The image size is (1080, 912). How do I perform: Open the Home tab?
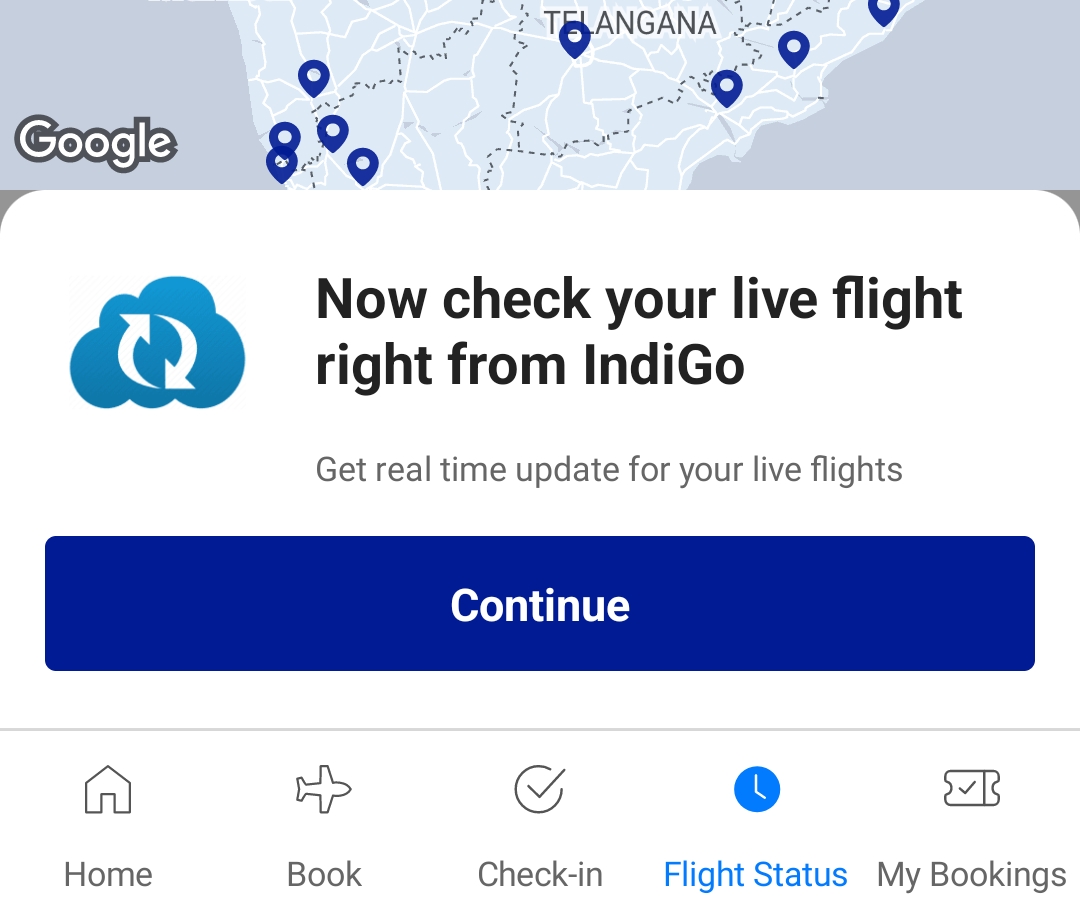point(107,874)
